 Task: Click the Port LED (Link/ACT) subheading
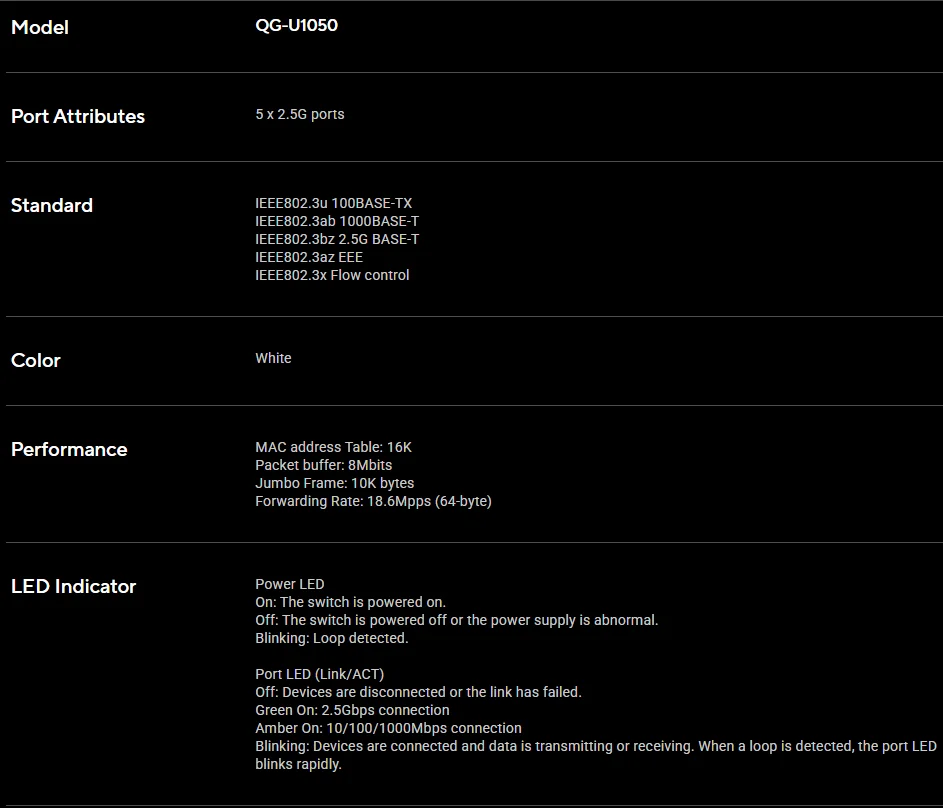[319, 675]
